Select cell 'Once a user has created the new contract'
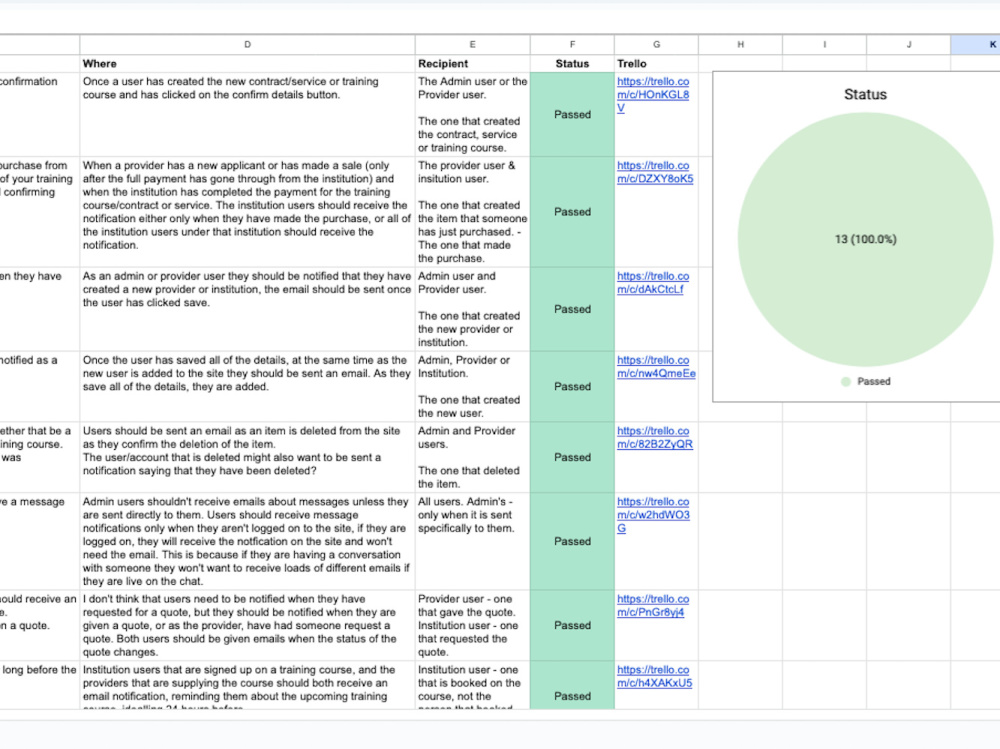The height and width of the screenshot is (749, 1000). 247,115
